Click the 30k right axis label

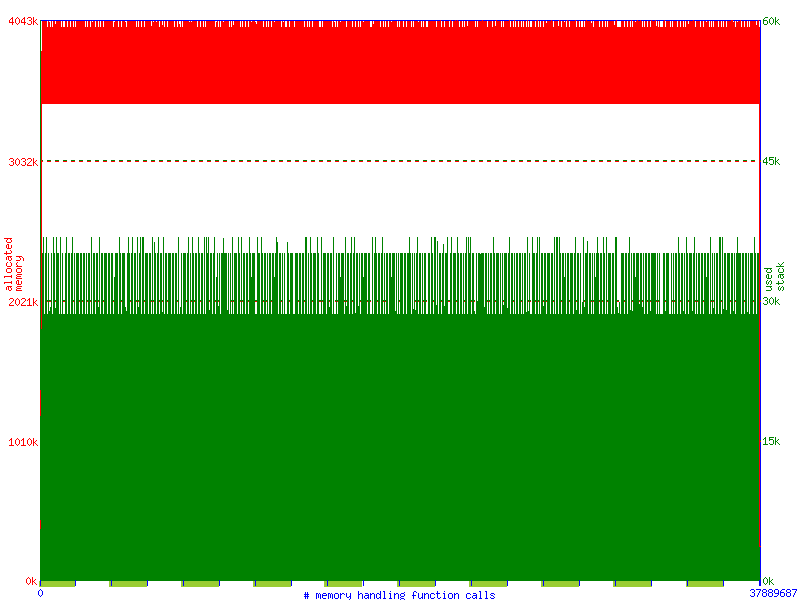[771, 302]
